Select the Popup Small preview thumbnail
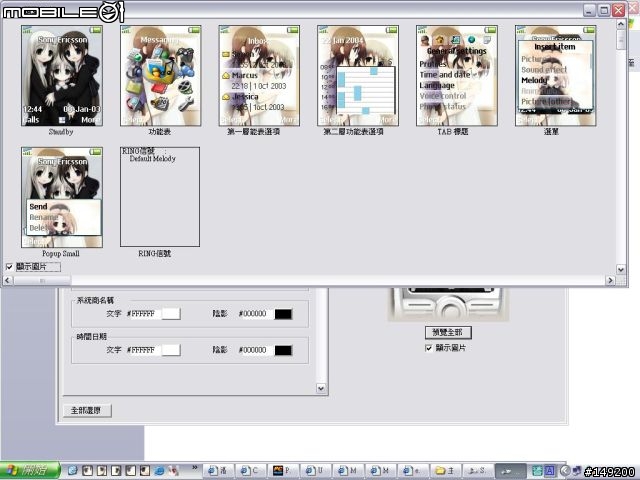 (x=62, y=198)
